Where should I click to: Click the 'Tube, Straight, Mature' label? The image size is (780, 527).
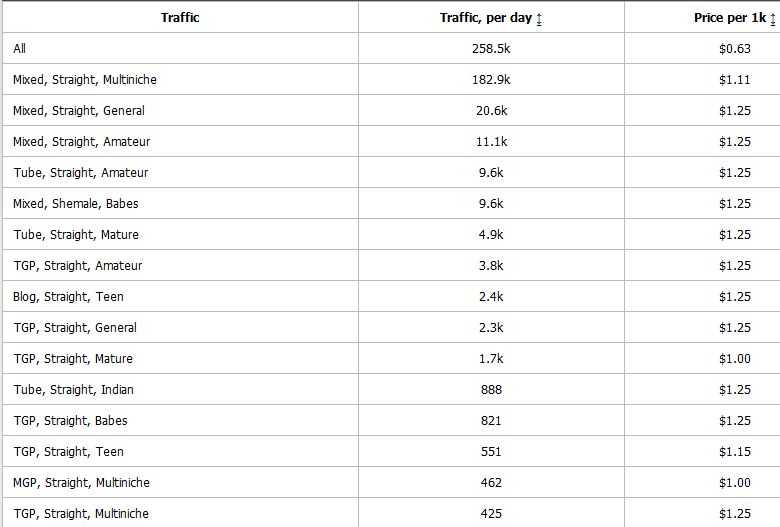(x=76, y=235)
